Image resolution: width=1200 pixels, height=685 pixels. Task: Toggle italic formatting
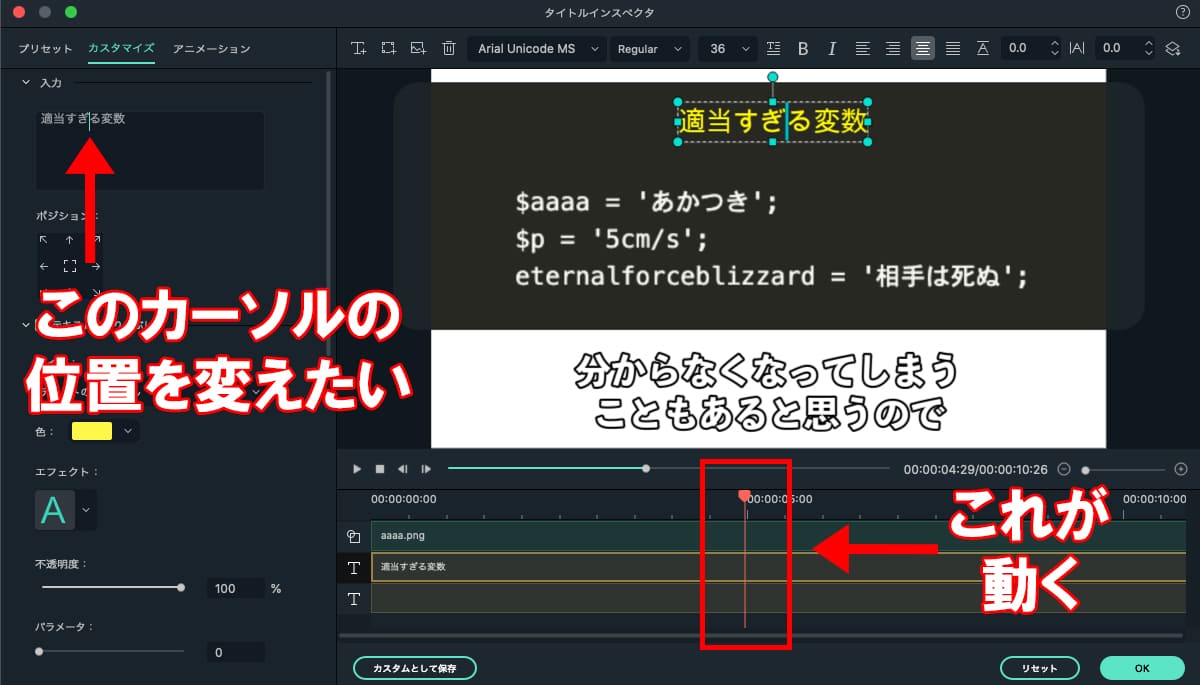tap(832, 48)
